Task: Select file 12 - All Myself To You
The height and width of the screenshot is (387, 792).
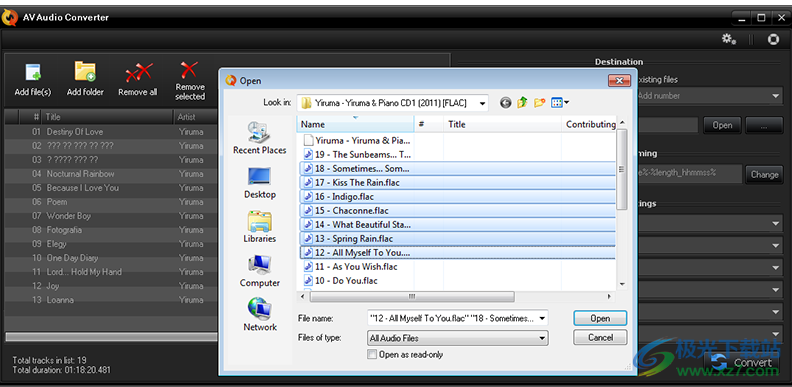Action: click(x=458, y=252)
